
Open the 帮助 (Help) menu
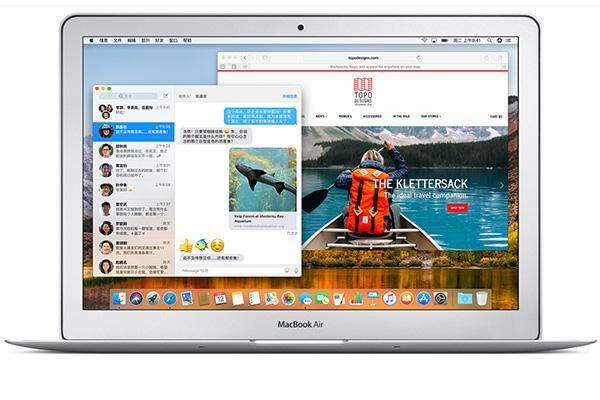[x=187, y=40]
